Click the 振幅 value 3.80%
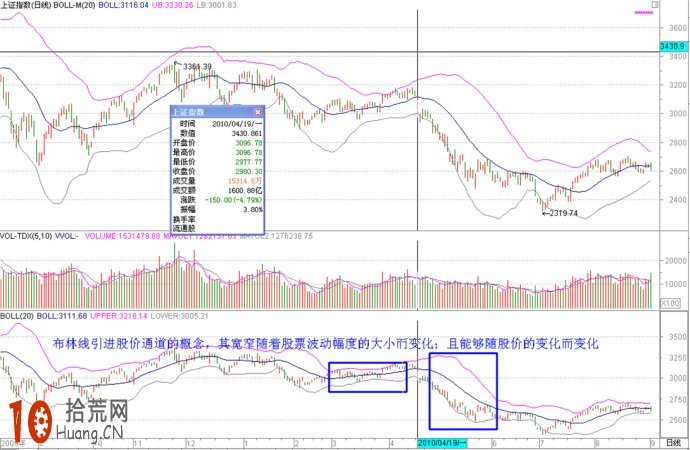 coord(253,209)
